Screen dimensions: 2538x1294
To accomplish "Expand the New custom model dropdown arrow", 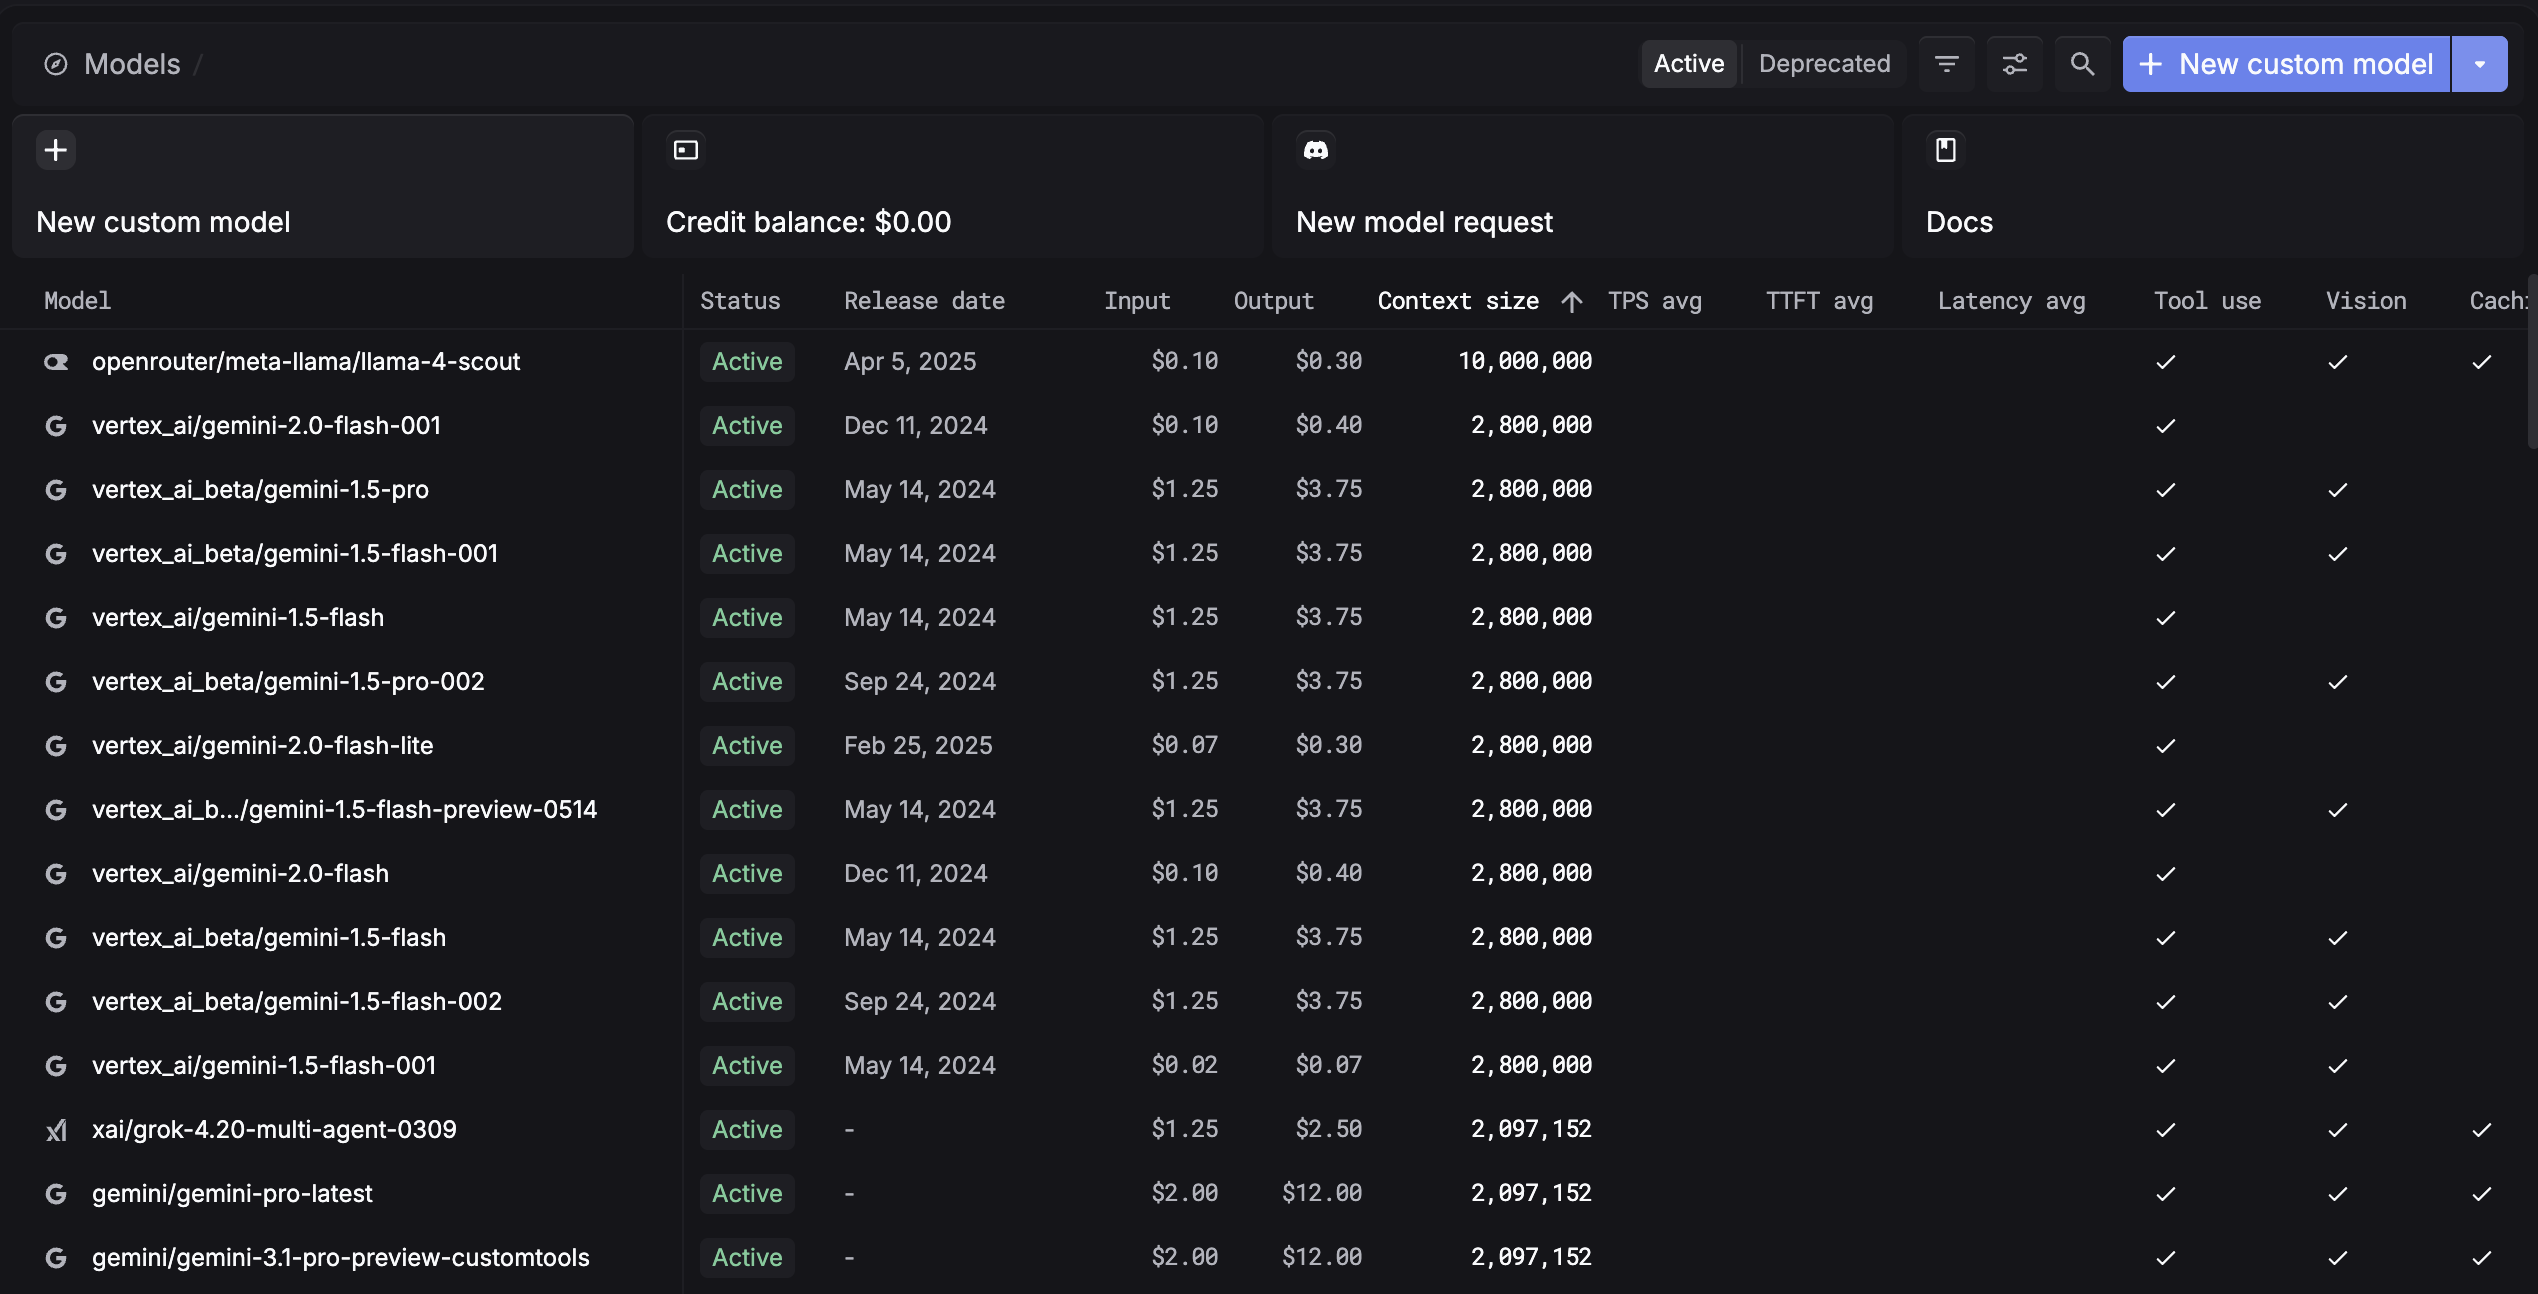I will pyautogui.click(x=2480, y=64).
